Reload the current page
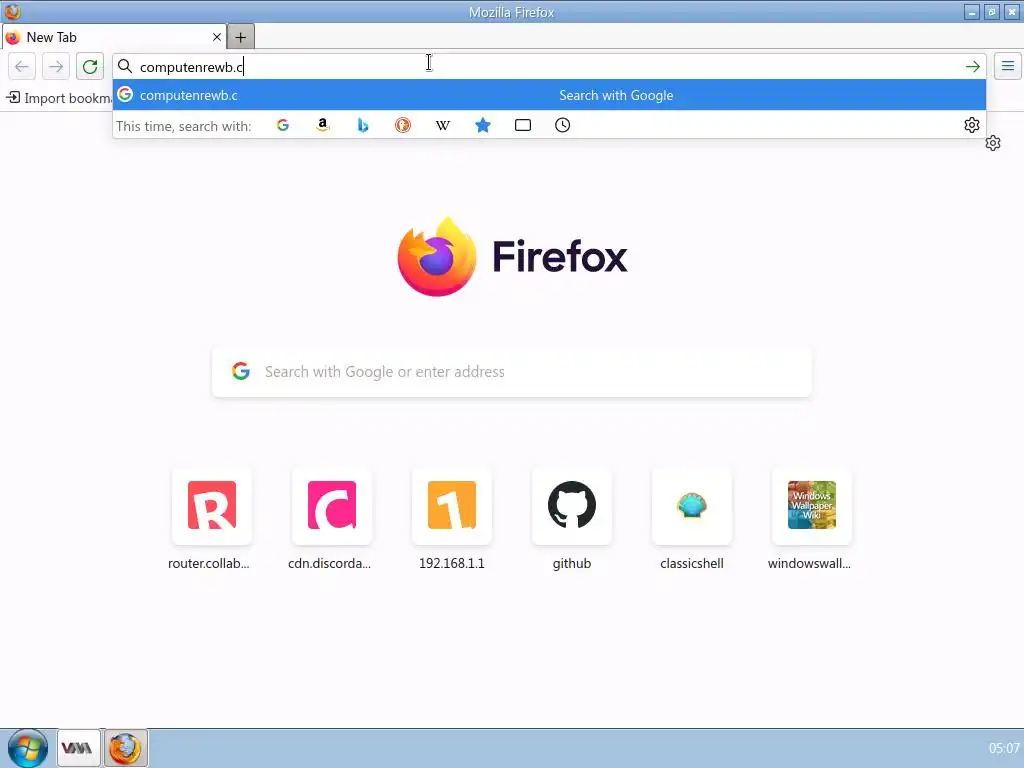The height and width of the screenshot is (768, 1024). pyautogui.click(x=90, y=67)
